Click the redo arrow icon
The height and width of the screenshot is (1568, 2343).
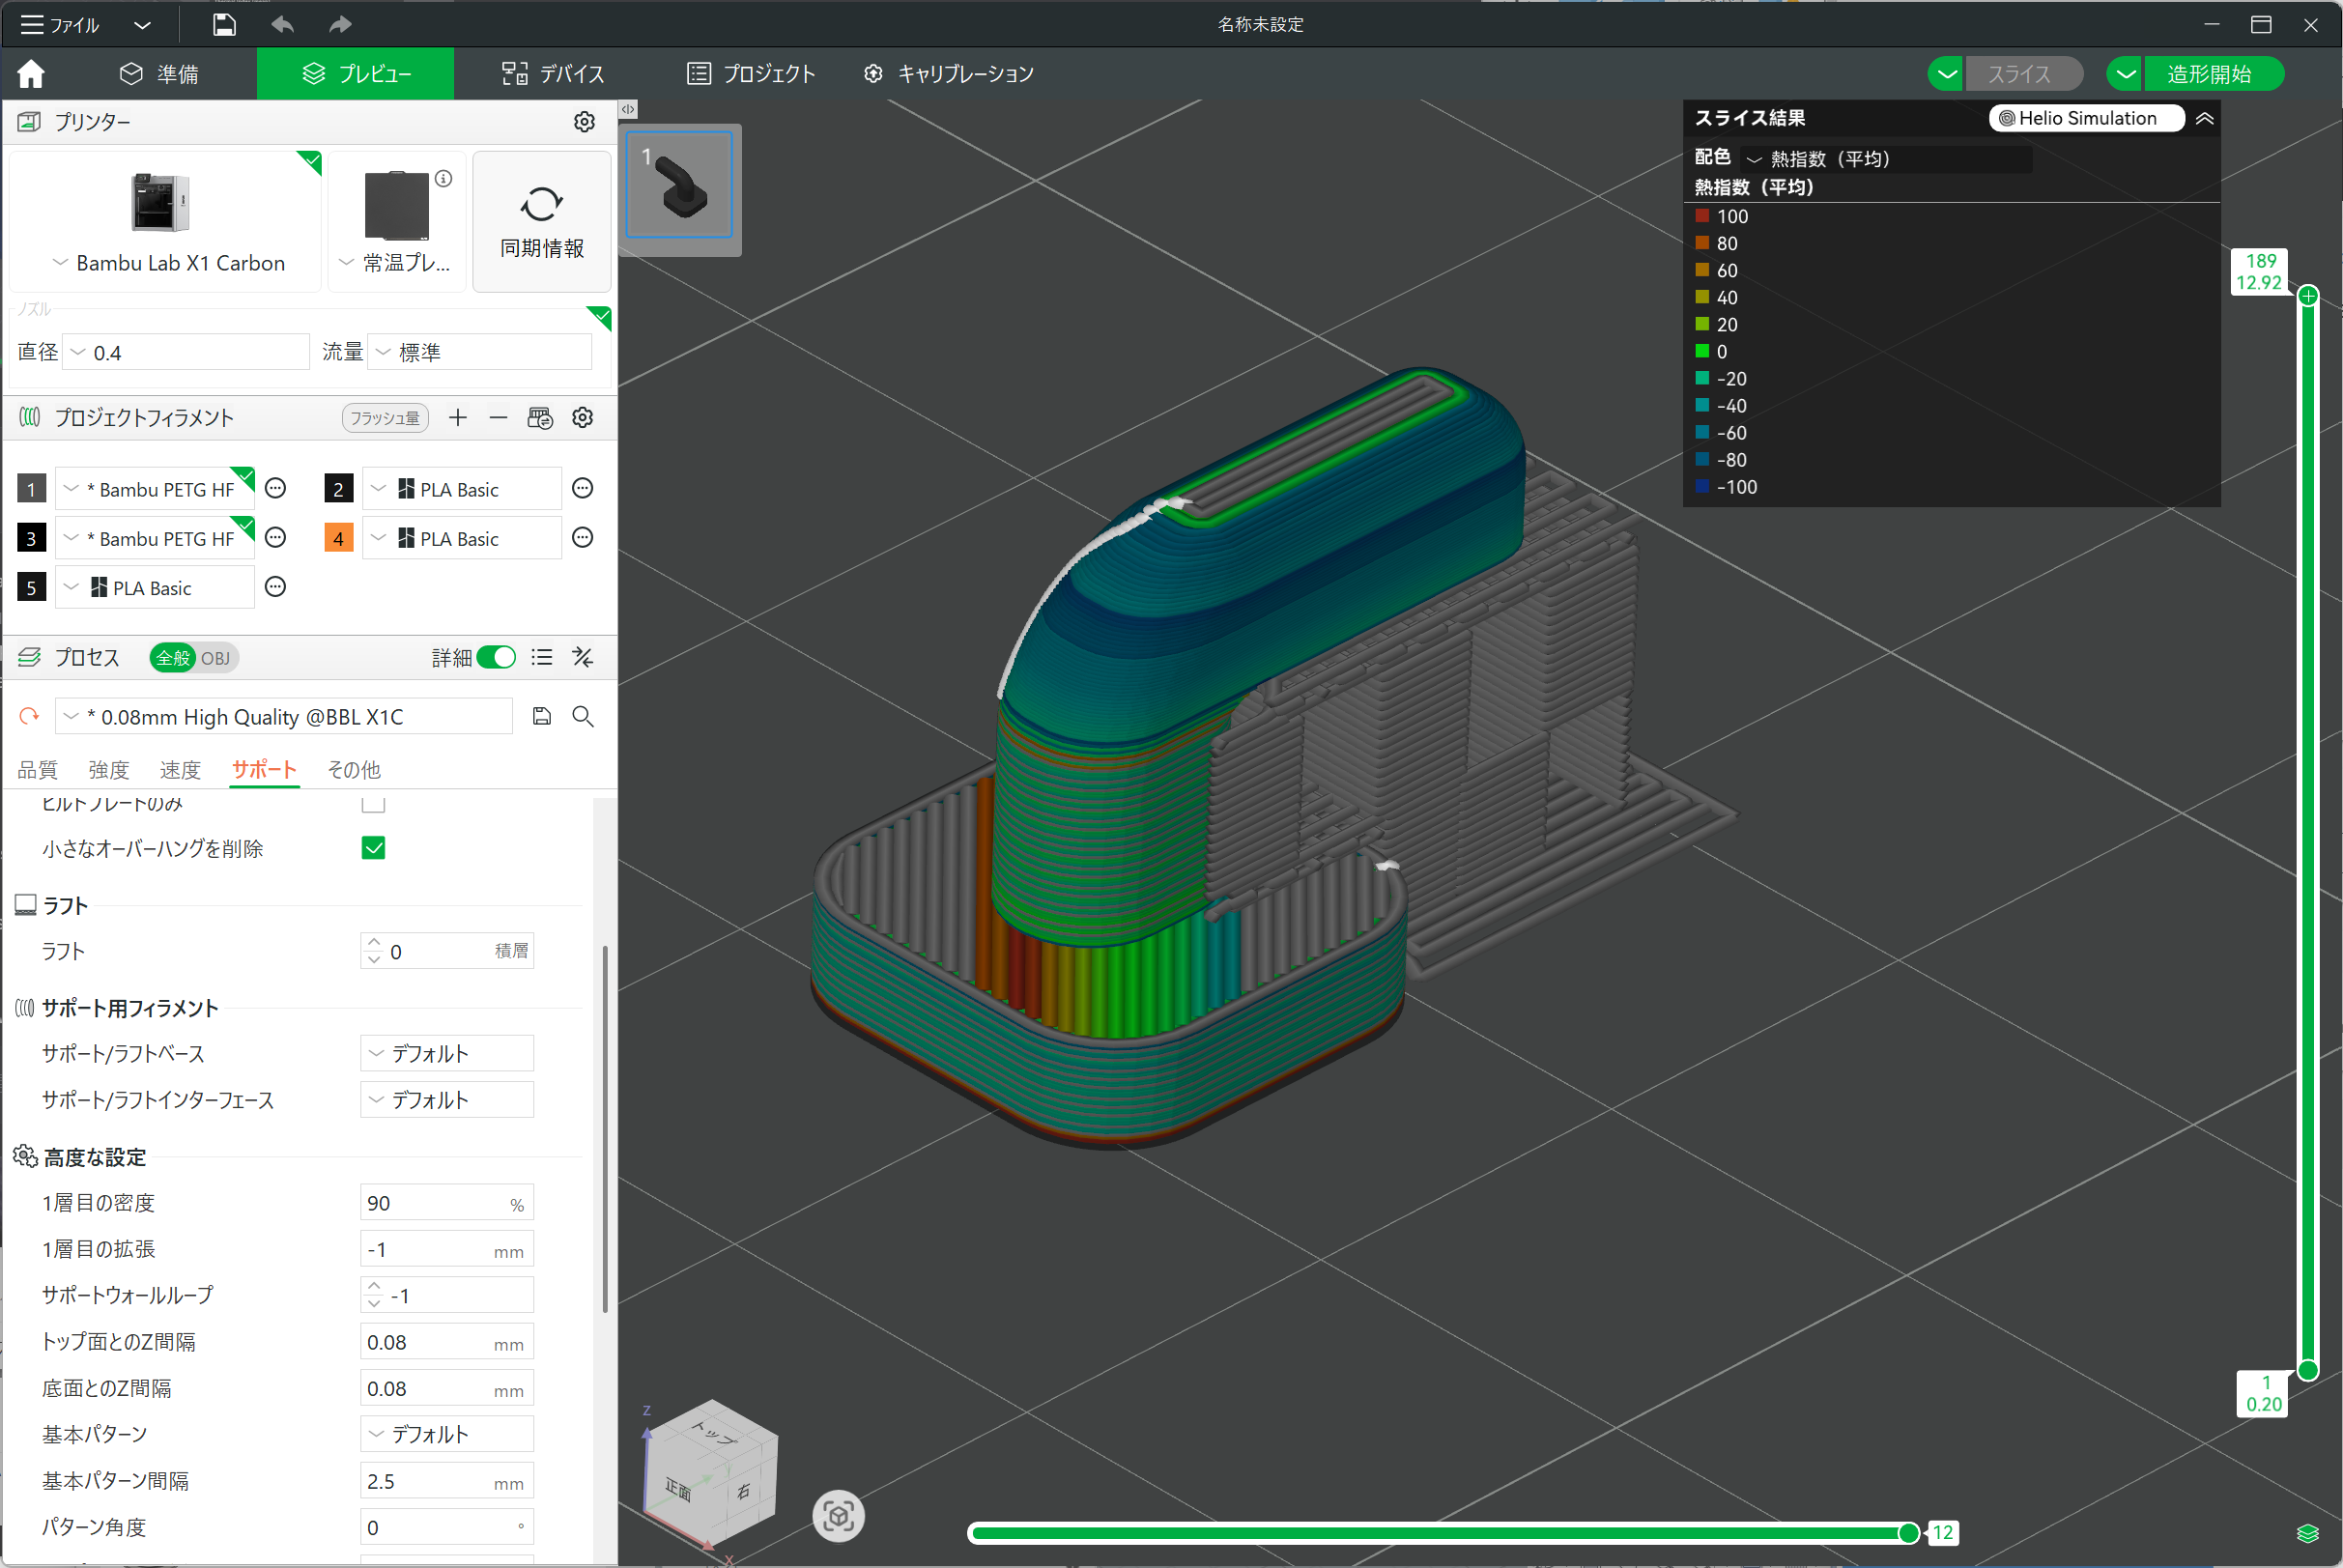tap(340, 24)
